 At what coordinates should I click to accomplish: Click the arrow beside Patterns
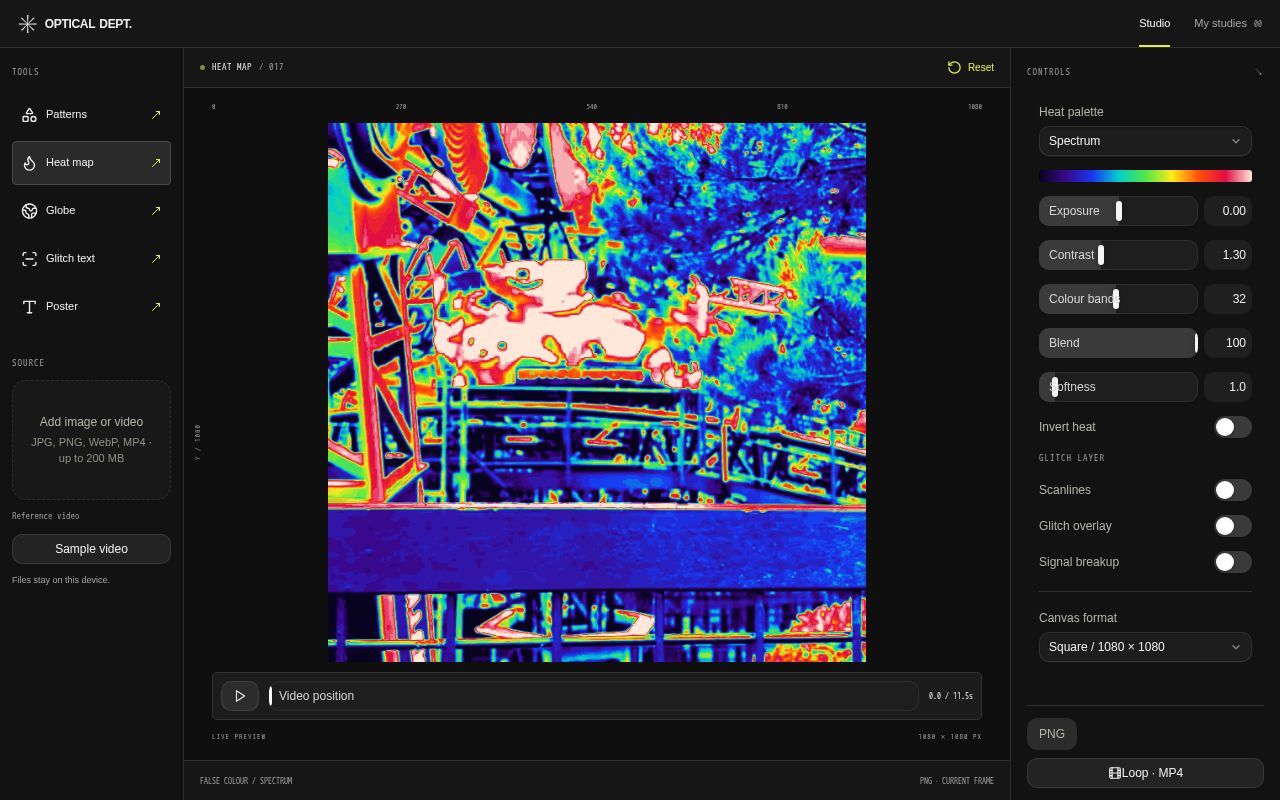click(156, 115)
